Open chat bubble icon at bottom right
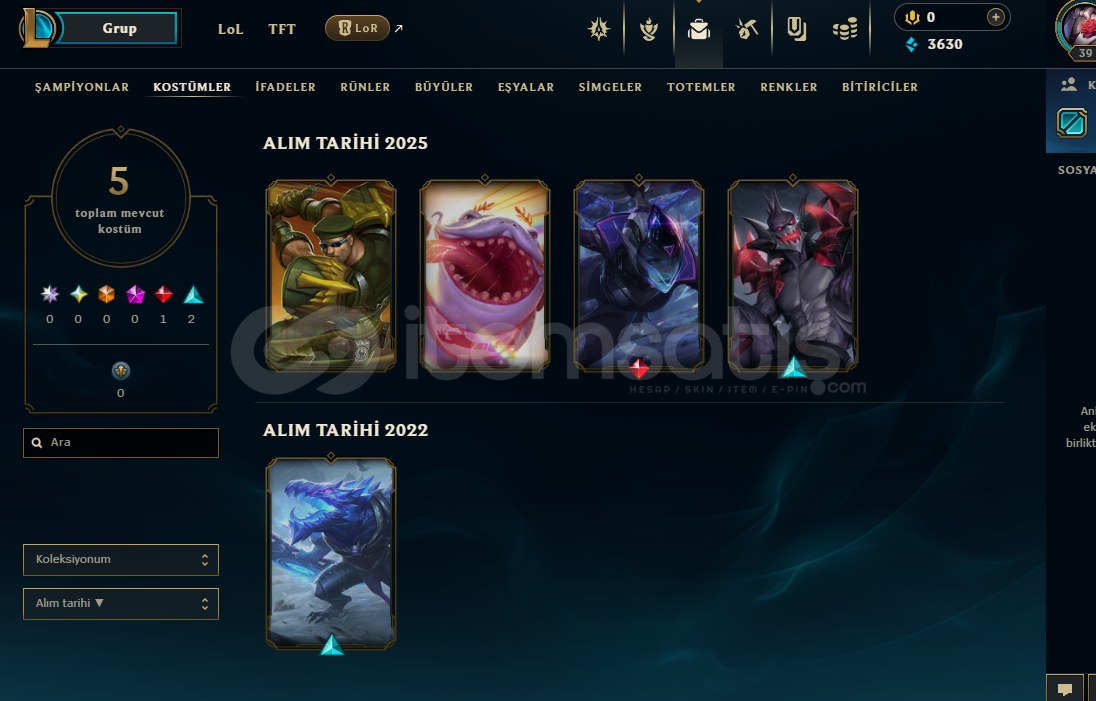Screen dimensions: 1096x701 [x=1065, y=689]
